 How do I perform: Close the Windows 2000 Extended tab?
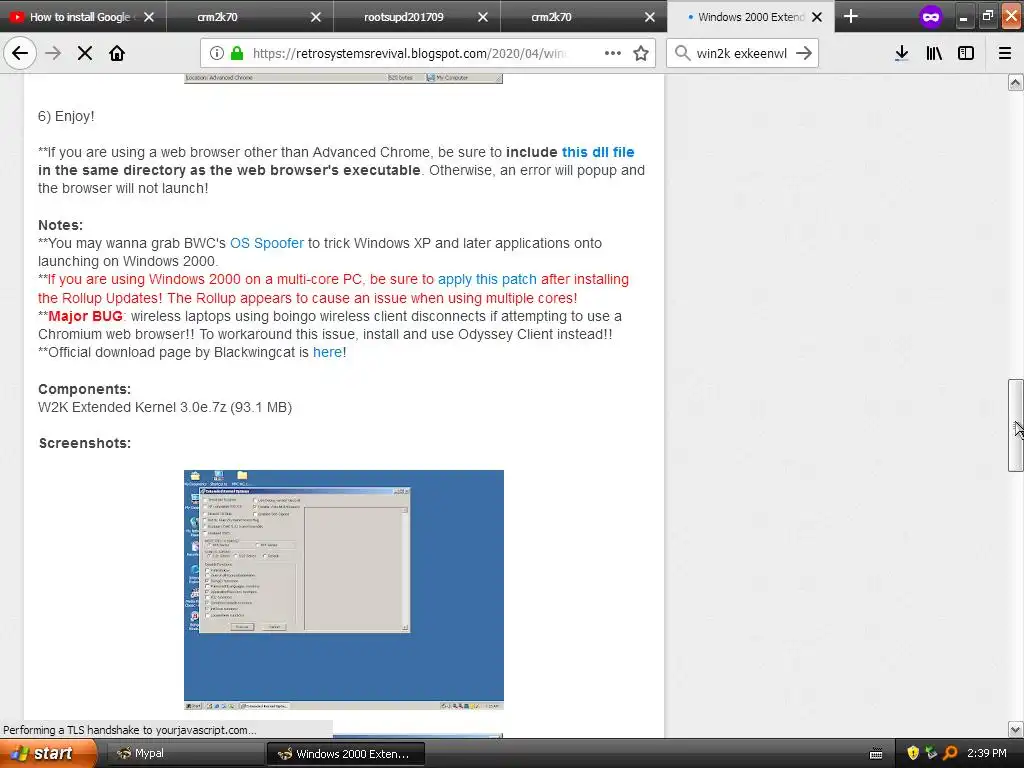click(x=817, y=17)
